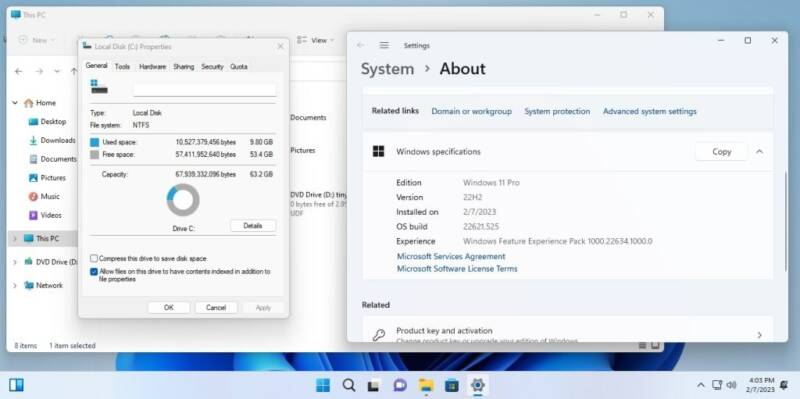Viewport: 800px width, 399px height.
Task: Open the Start menu on the taskbar
Action: coord(323,385)
